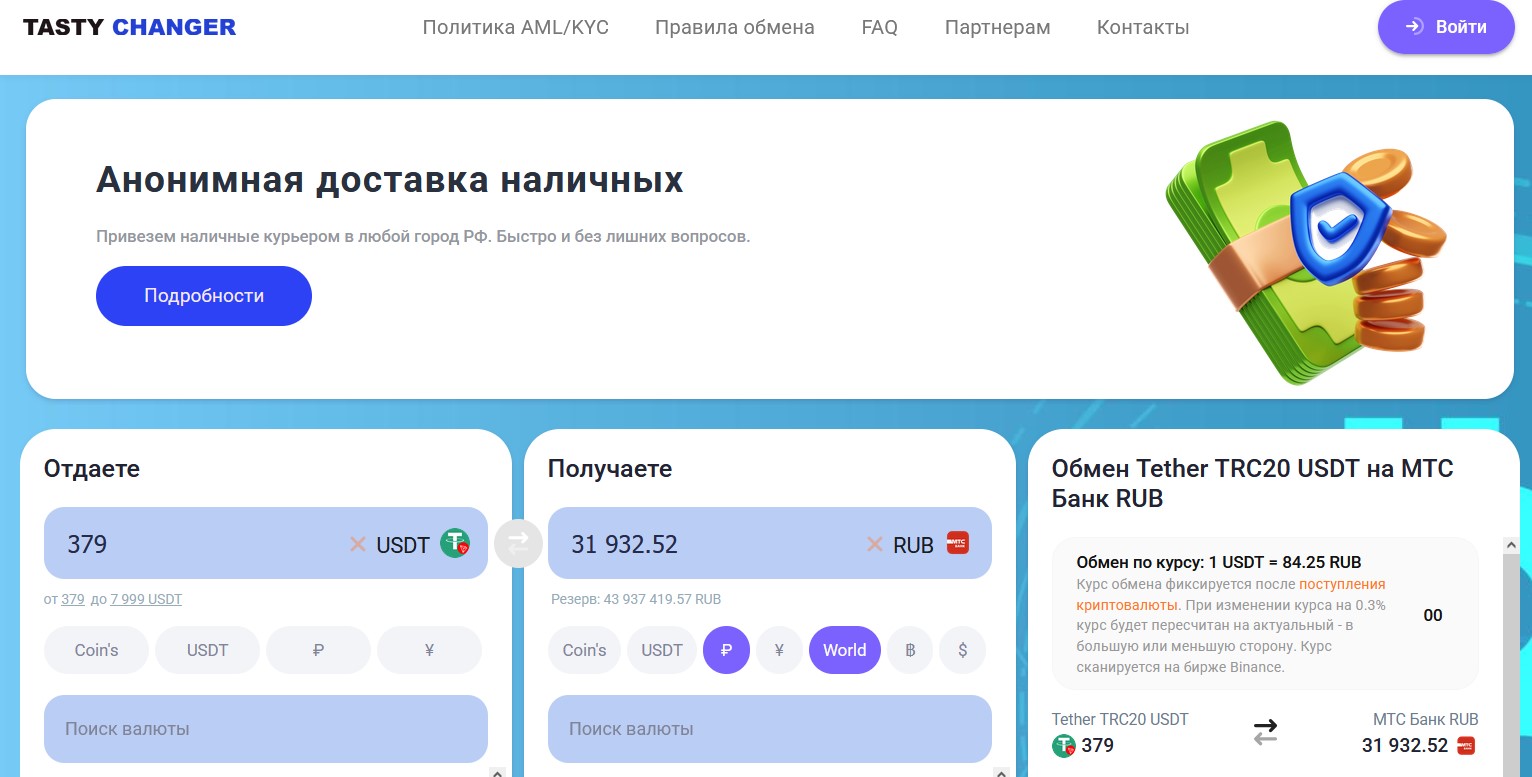Click the two-arrow exchange icon in summary
The height and width of the screenshot is (777, 1532).
point(1265,733)
